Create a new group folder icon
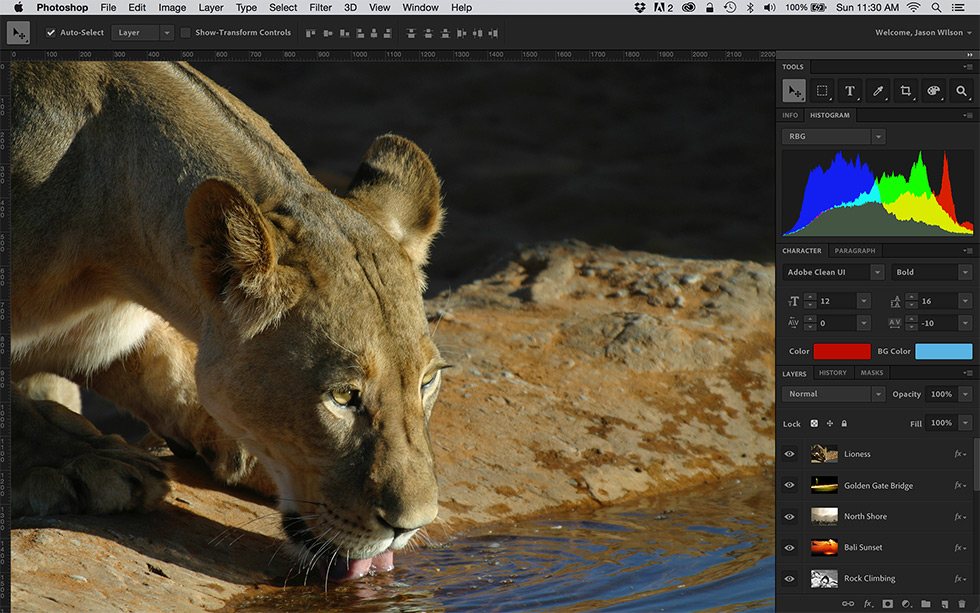The width and height of the screenshot is (980, 613). tap(925, 604)
